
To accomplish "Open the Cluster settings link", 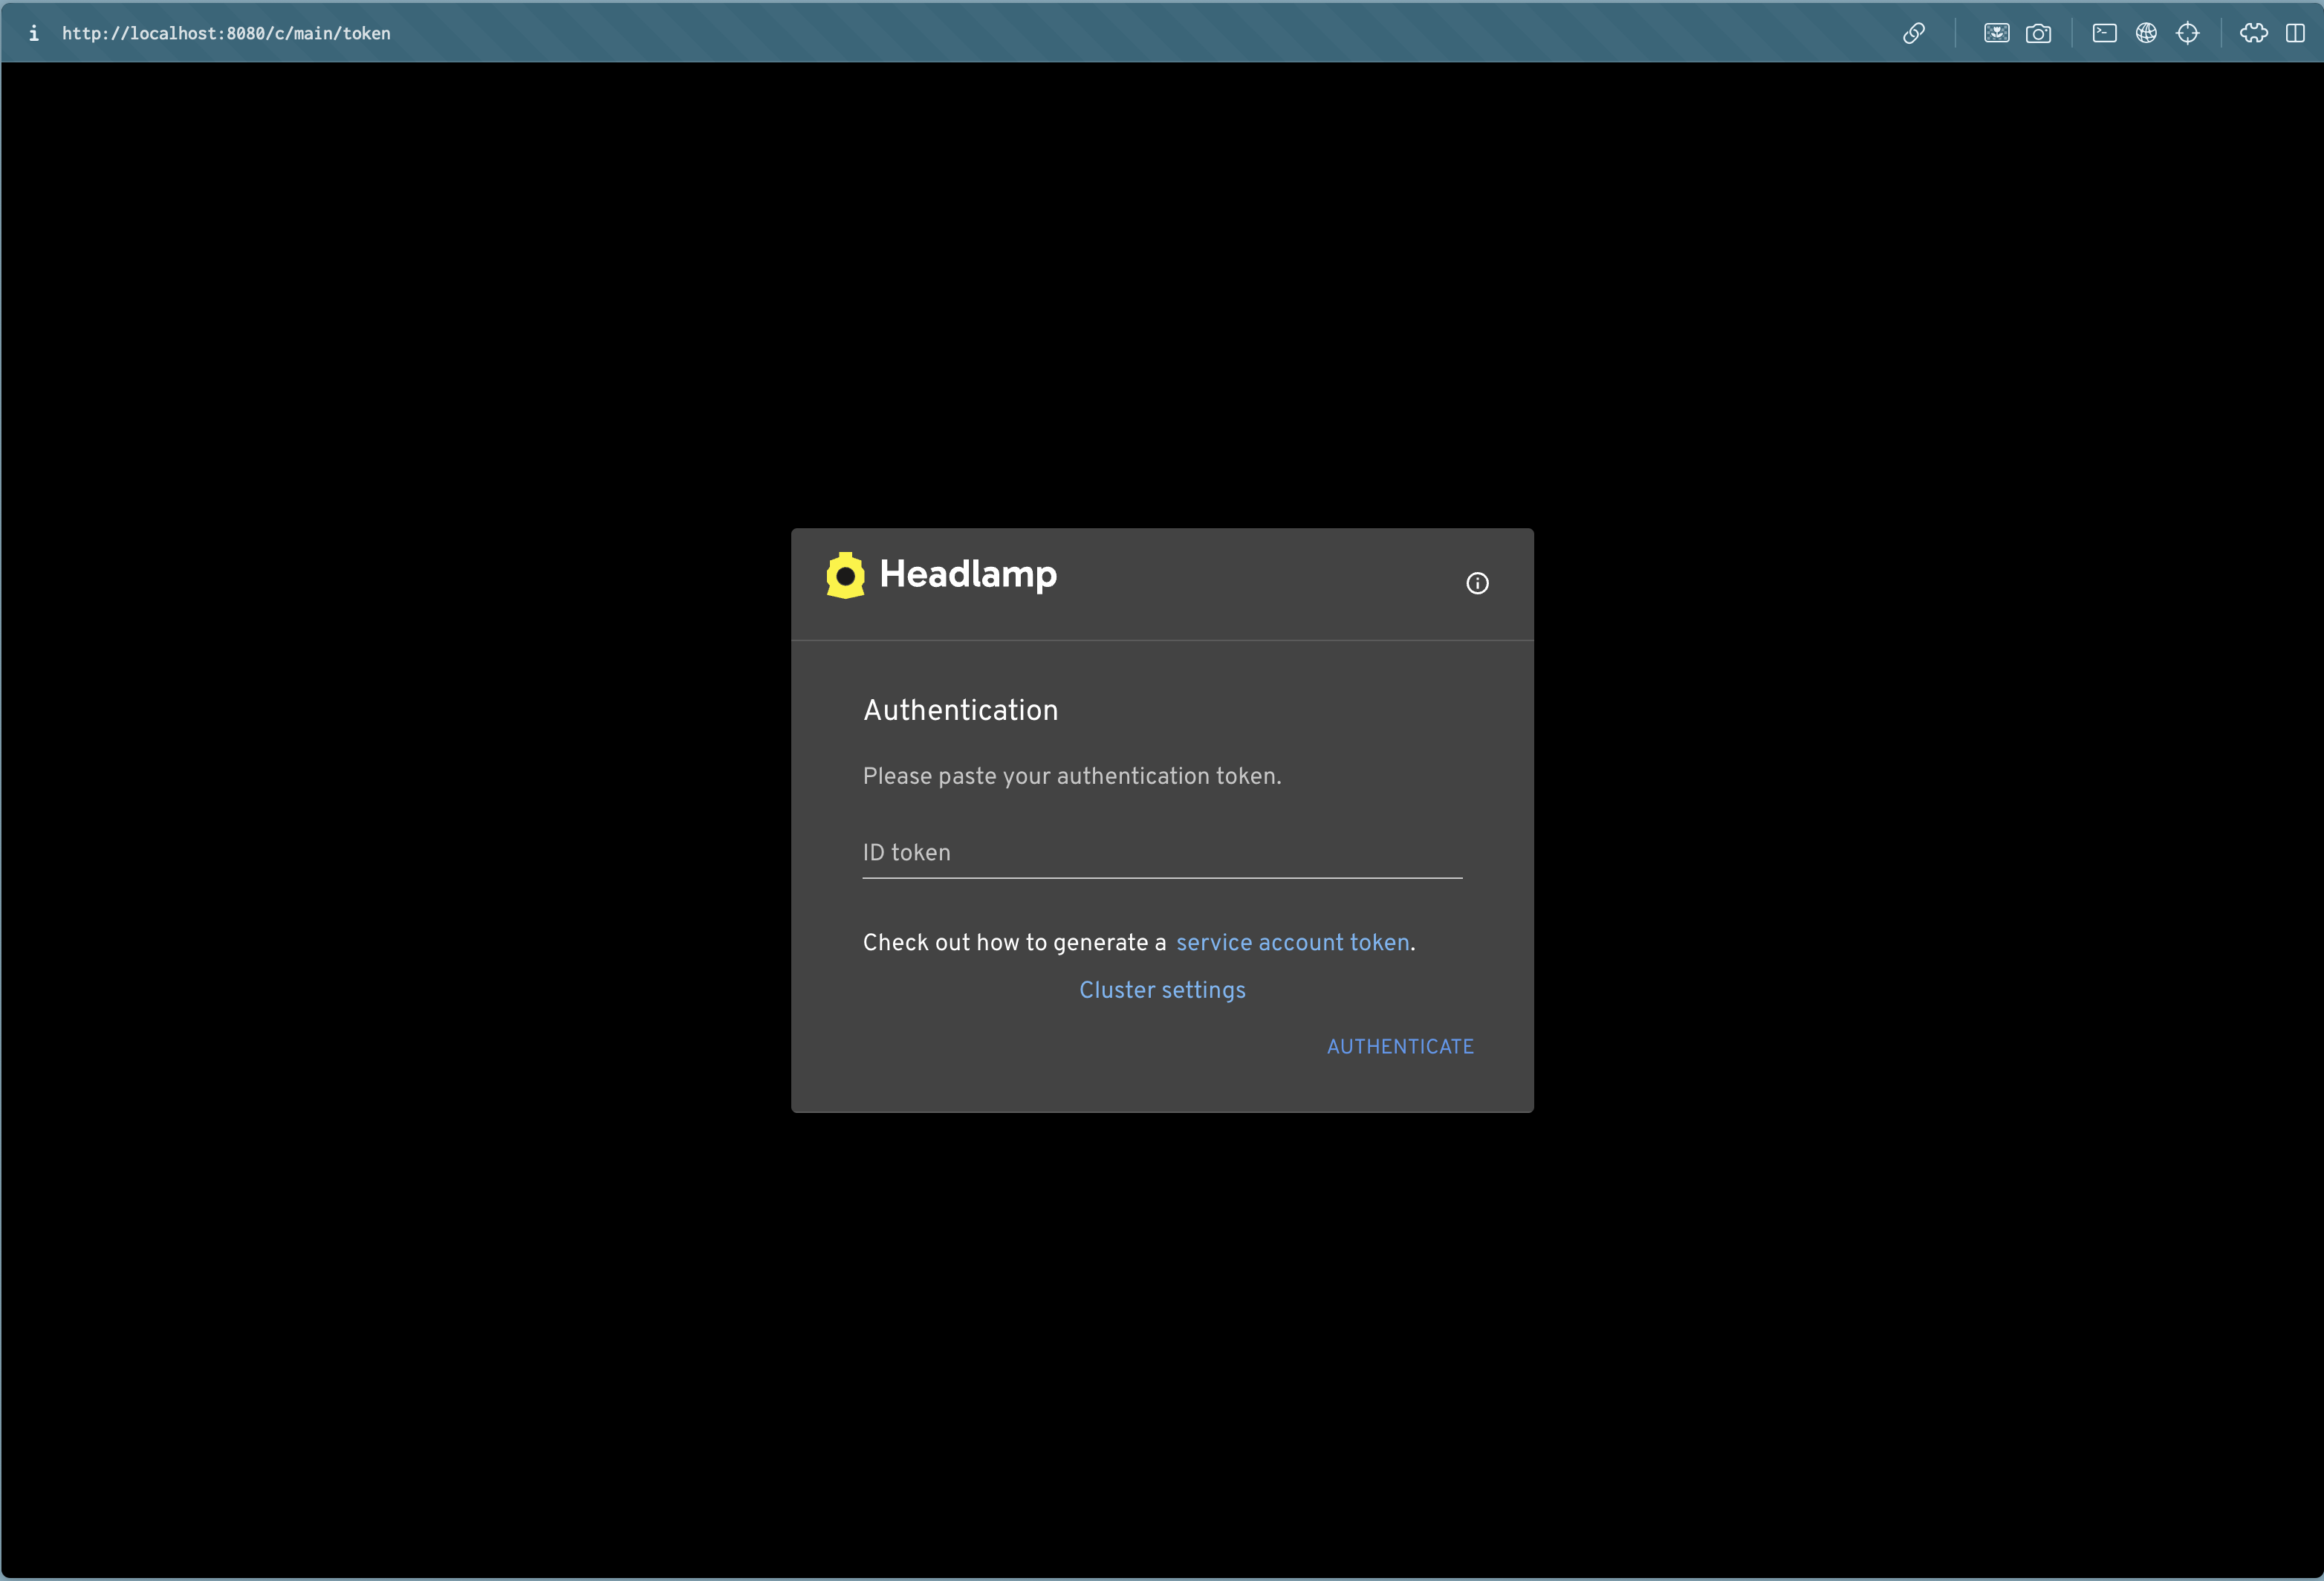I will pos(1162,990).
